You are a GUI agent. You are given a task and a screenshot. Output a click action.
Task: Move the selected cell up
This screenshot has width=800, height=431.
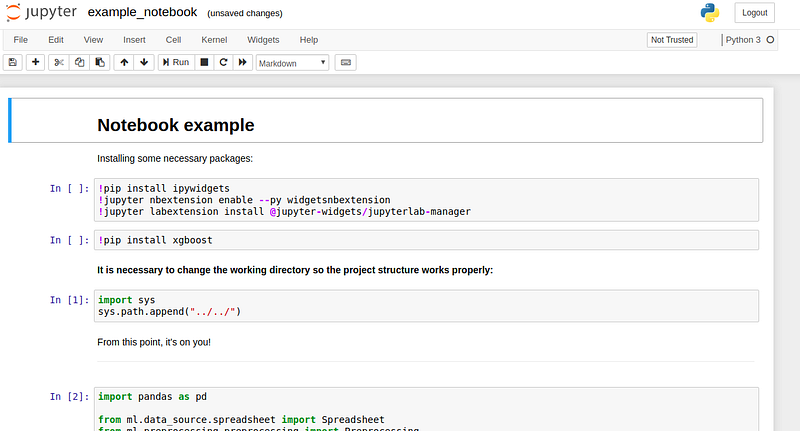pos(124,62)
